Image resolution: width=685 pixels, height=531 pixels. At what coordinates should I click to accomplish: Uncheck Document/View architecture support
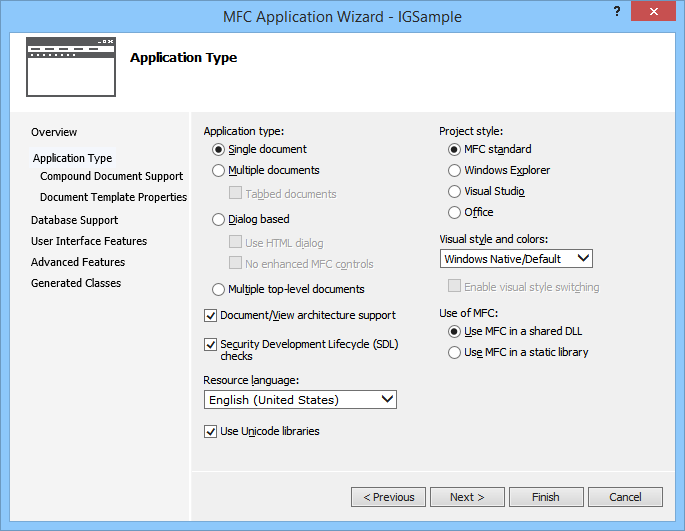(211, 316)
